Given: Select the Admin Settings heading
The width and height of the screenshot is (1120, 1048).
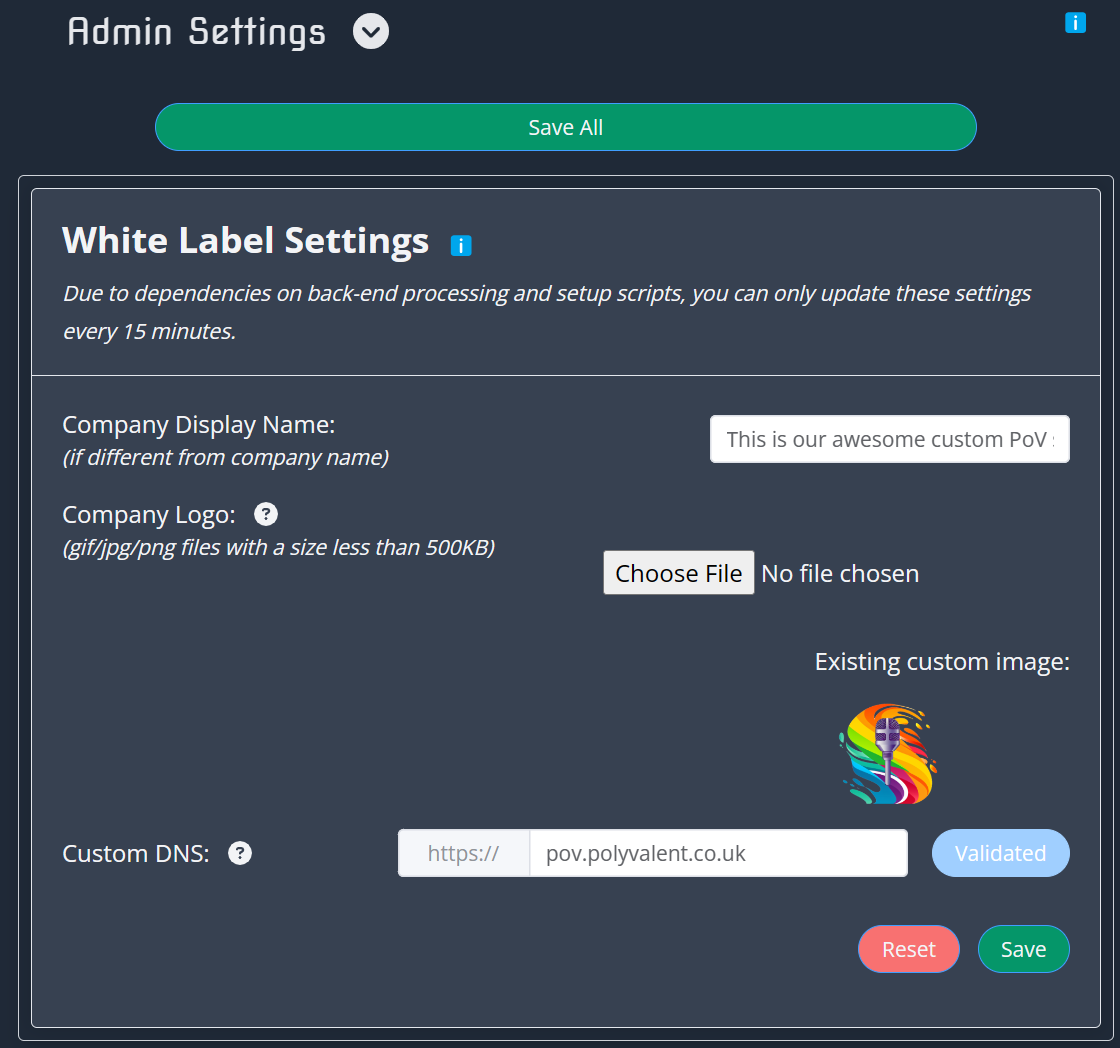Looking at the screenshot, I should [x=196, y=31].
